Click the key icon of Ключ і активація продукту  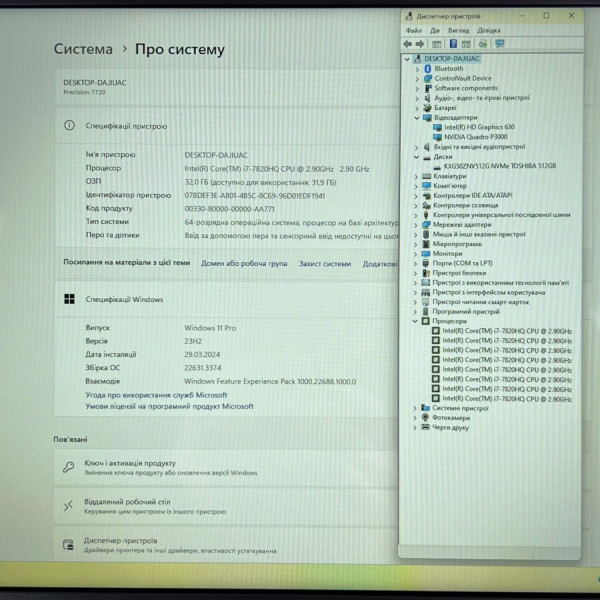(x=68, y=467)
